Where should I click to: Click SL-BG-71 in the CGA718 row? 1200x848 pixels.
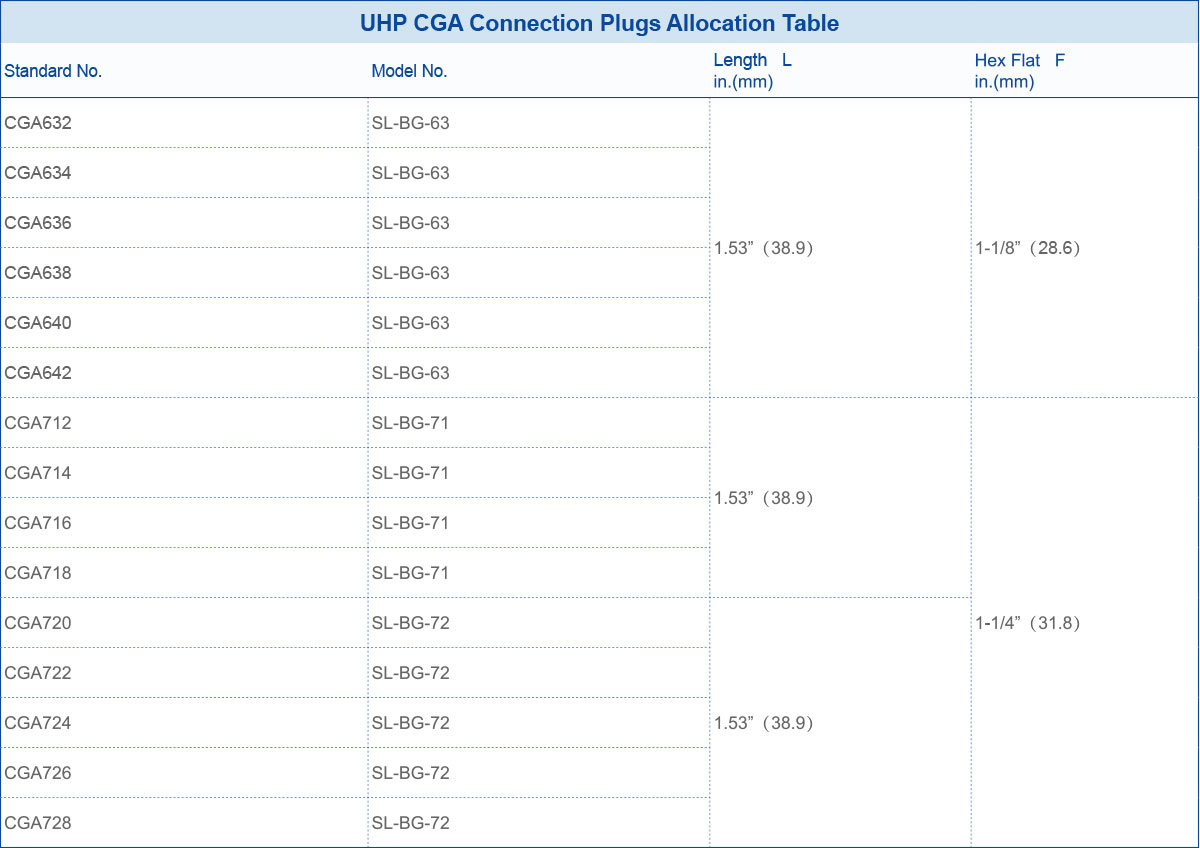[x=411, y=573]
